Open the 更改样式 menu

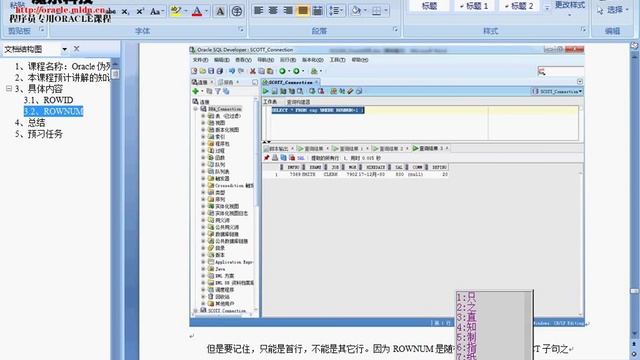[x=570, y=9]
